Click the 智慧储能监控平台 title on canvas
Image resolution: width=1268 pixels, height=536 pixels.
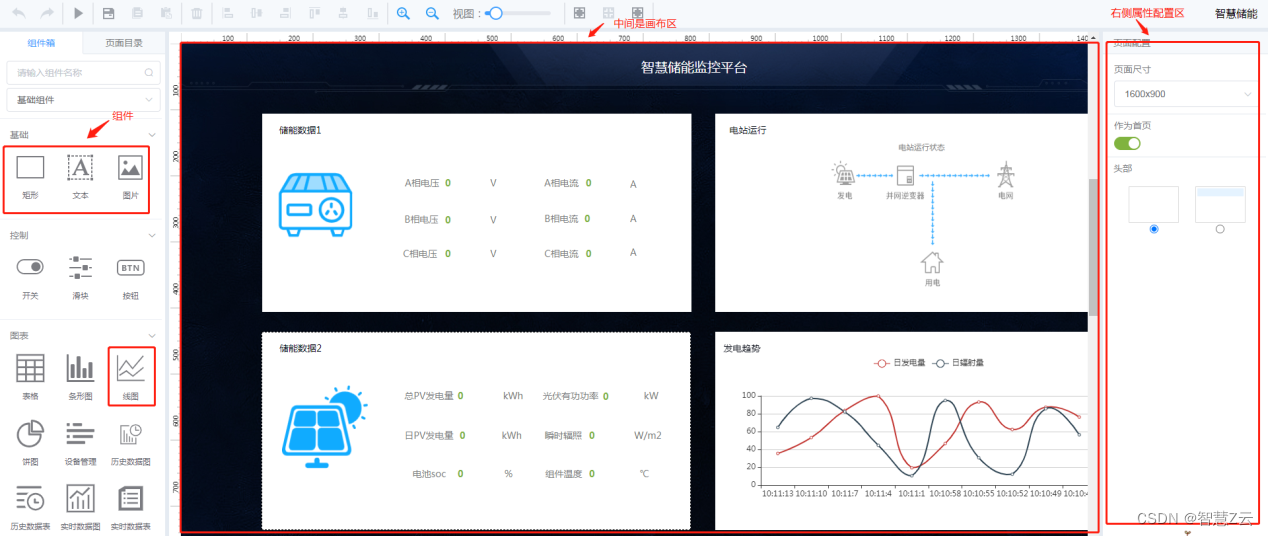click(694, 68)
